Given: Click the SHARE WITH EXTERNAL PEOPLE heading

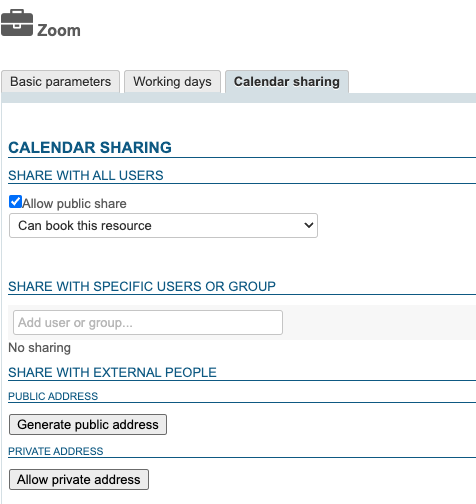Looking at the screenshot, I should click(x=112, y=372).
